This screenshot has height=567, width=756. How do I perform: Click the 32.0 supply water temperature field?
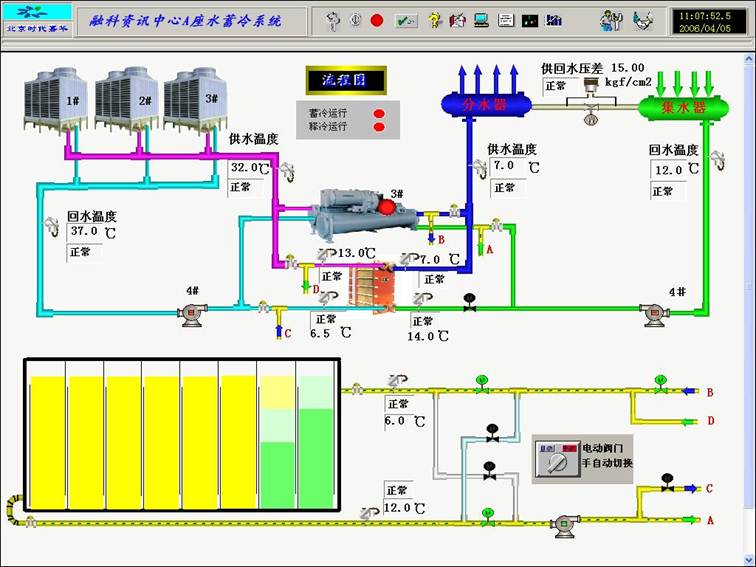(x=248, y=167)
